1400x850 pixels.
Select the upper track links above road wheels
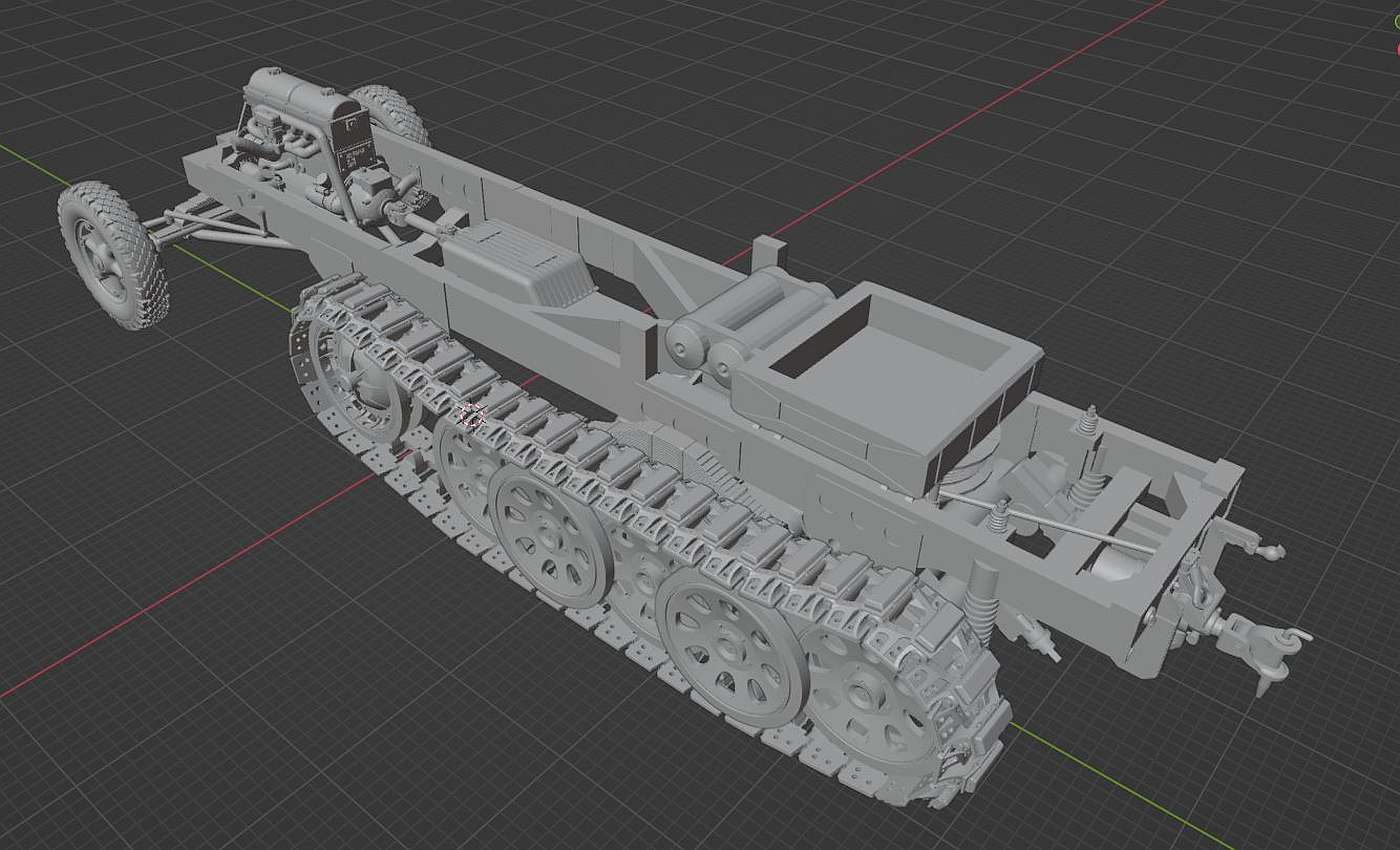(640, 470)
